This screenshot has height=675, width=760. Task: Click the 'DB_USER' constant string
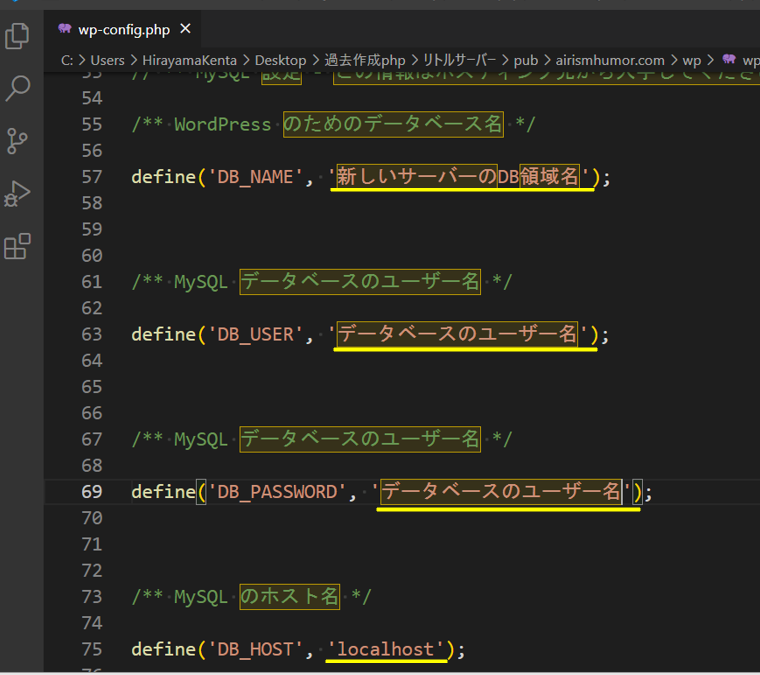[x=255, y=334]
